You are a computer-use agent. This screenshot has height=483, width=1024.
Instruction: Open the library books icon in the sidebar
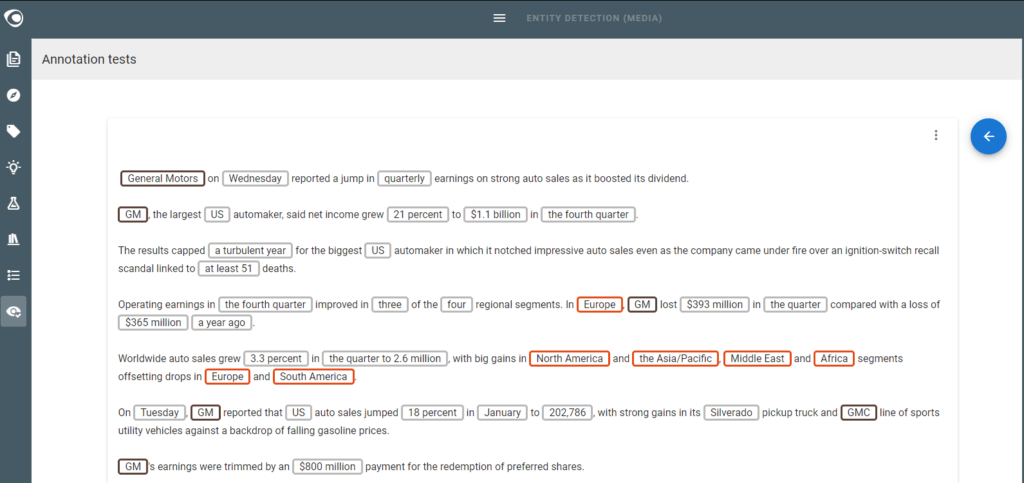(x=14, y=240)
